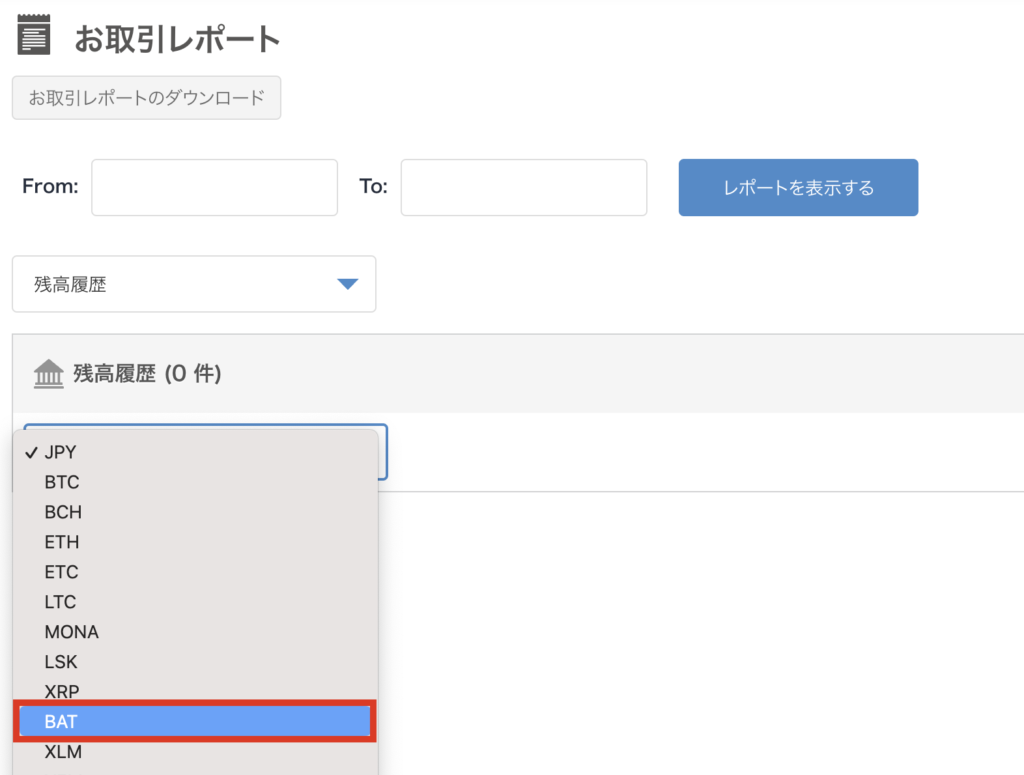This screenshot has height=775, width=1024.
Task: Click the To date input field
Action: point(524,187)
